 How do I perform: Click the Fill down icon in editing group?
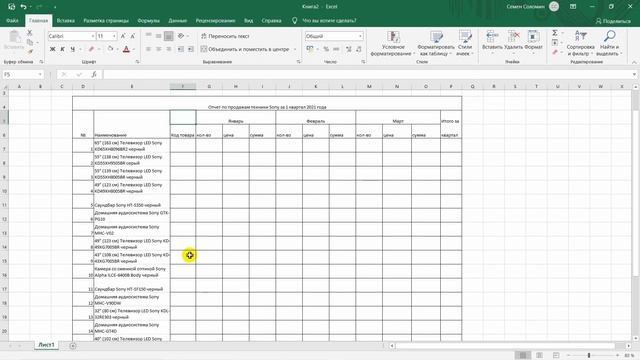(555, 42)
